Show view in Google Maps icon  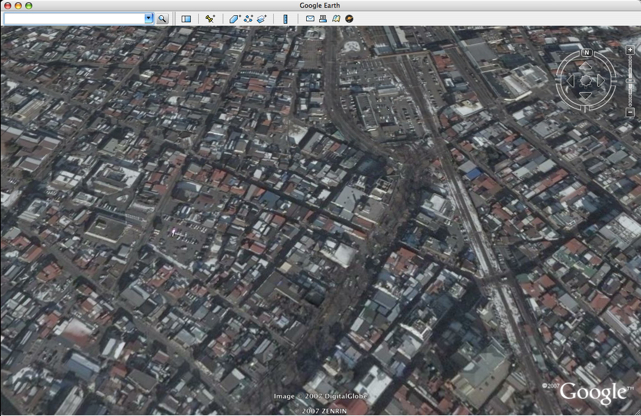tap(336, 19)
